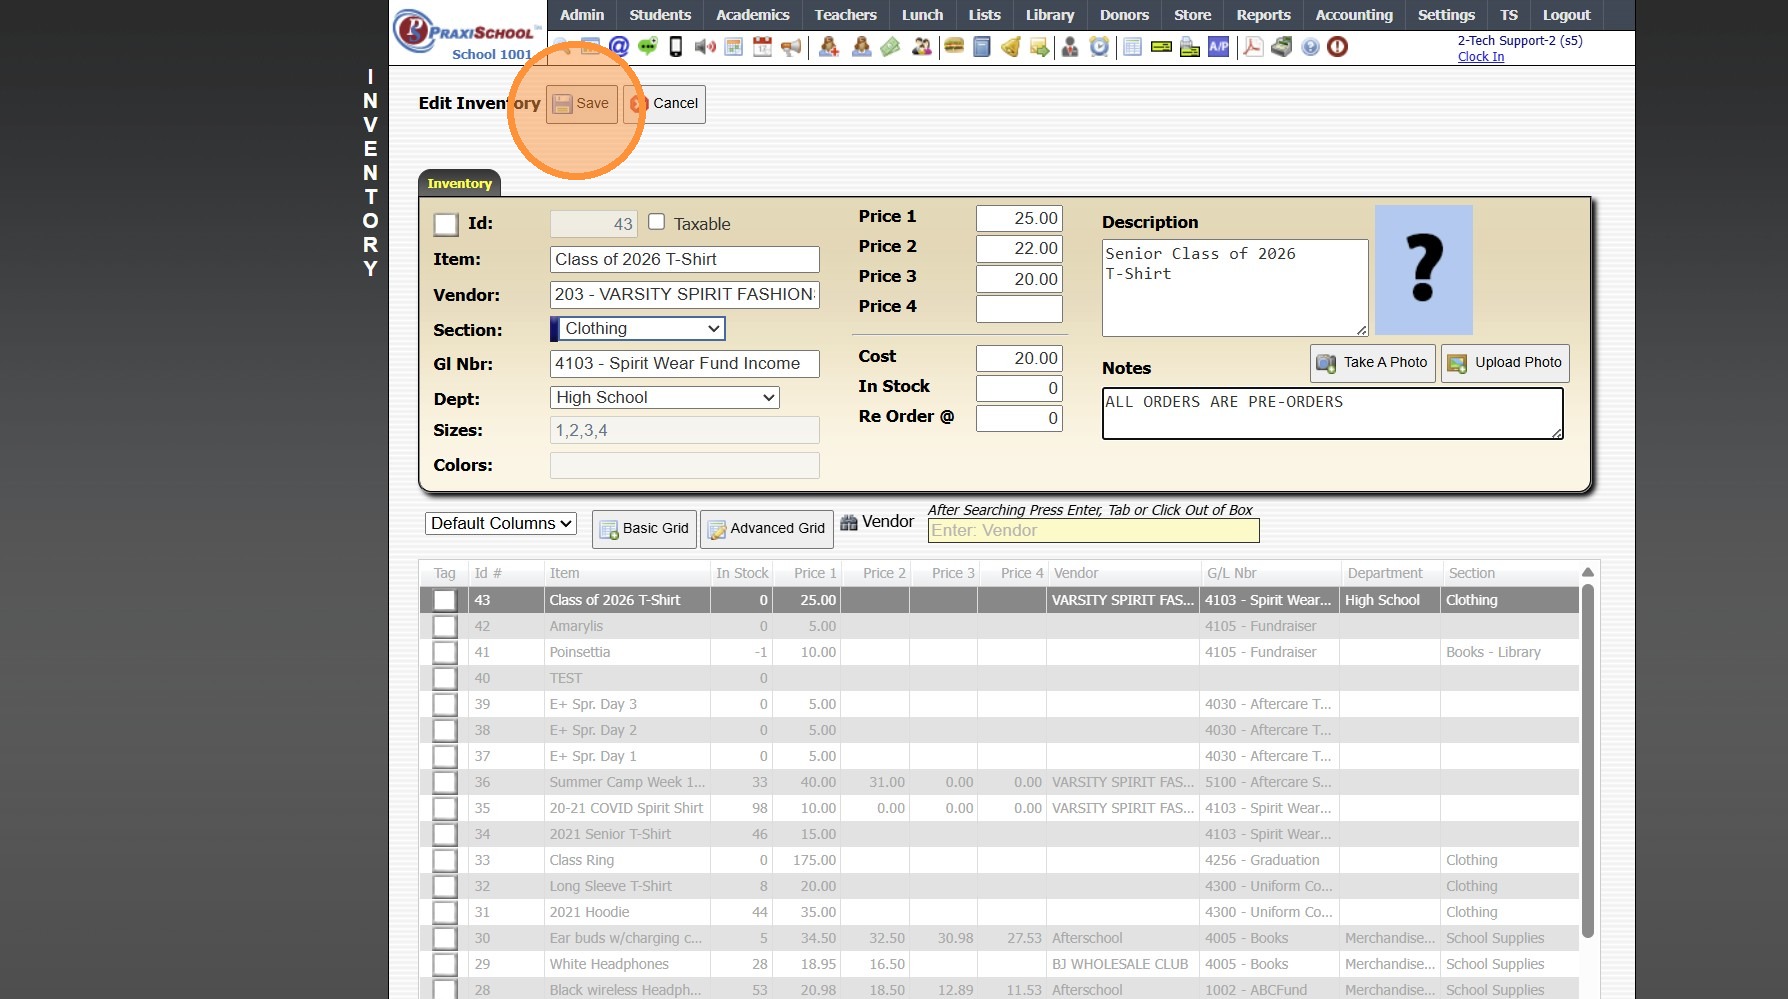
Task: Tag the Poinsettia row checkbox
Action: 444,652
